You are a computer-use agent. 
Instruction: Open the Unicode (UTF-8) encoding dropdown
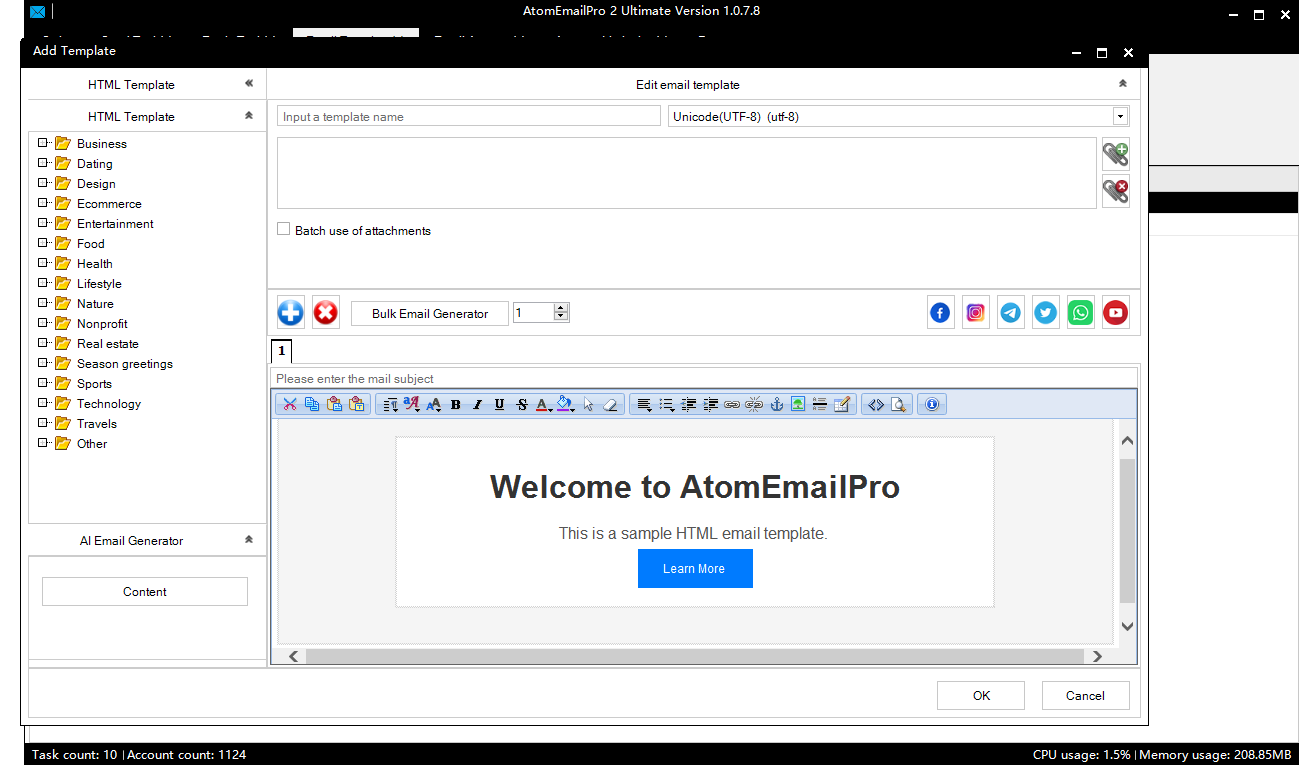(1120, 116)
